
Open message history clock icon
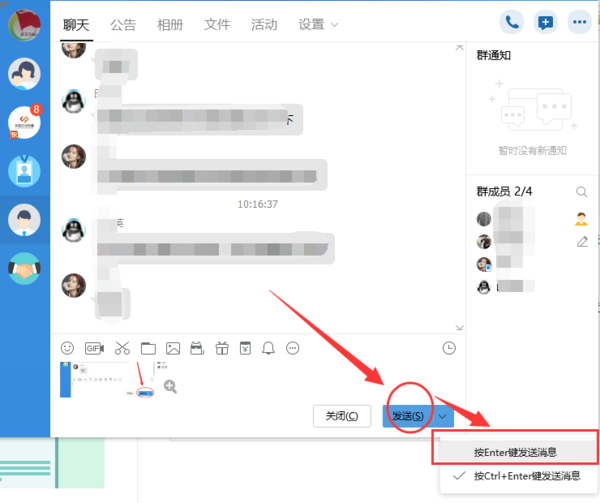449,348
